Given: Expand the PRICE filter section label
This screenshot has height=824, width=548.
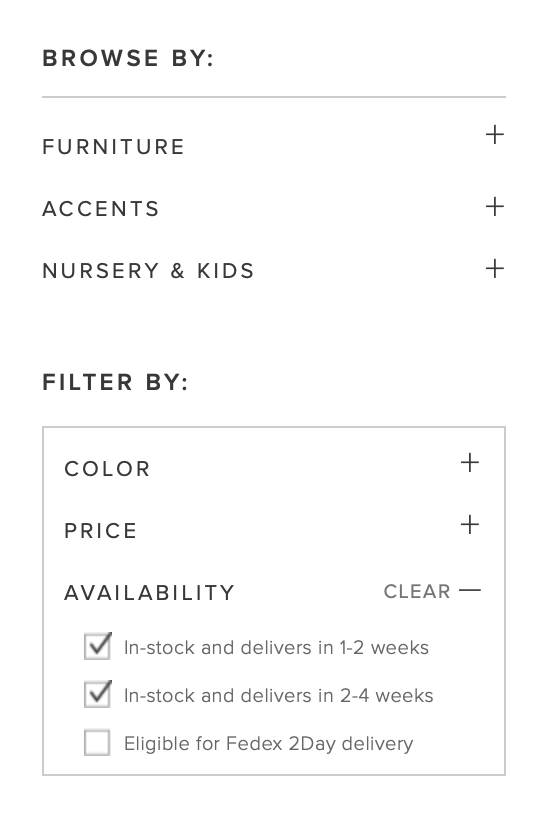Looking at the screenshot, I should [101, 531].
